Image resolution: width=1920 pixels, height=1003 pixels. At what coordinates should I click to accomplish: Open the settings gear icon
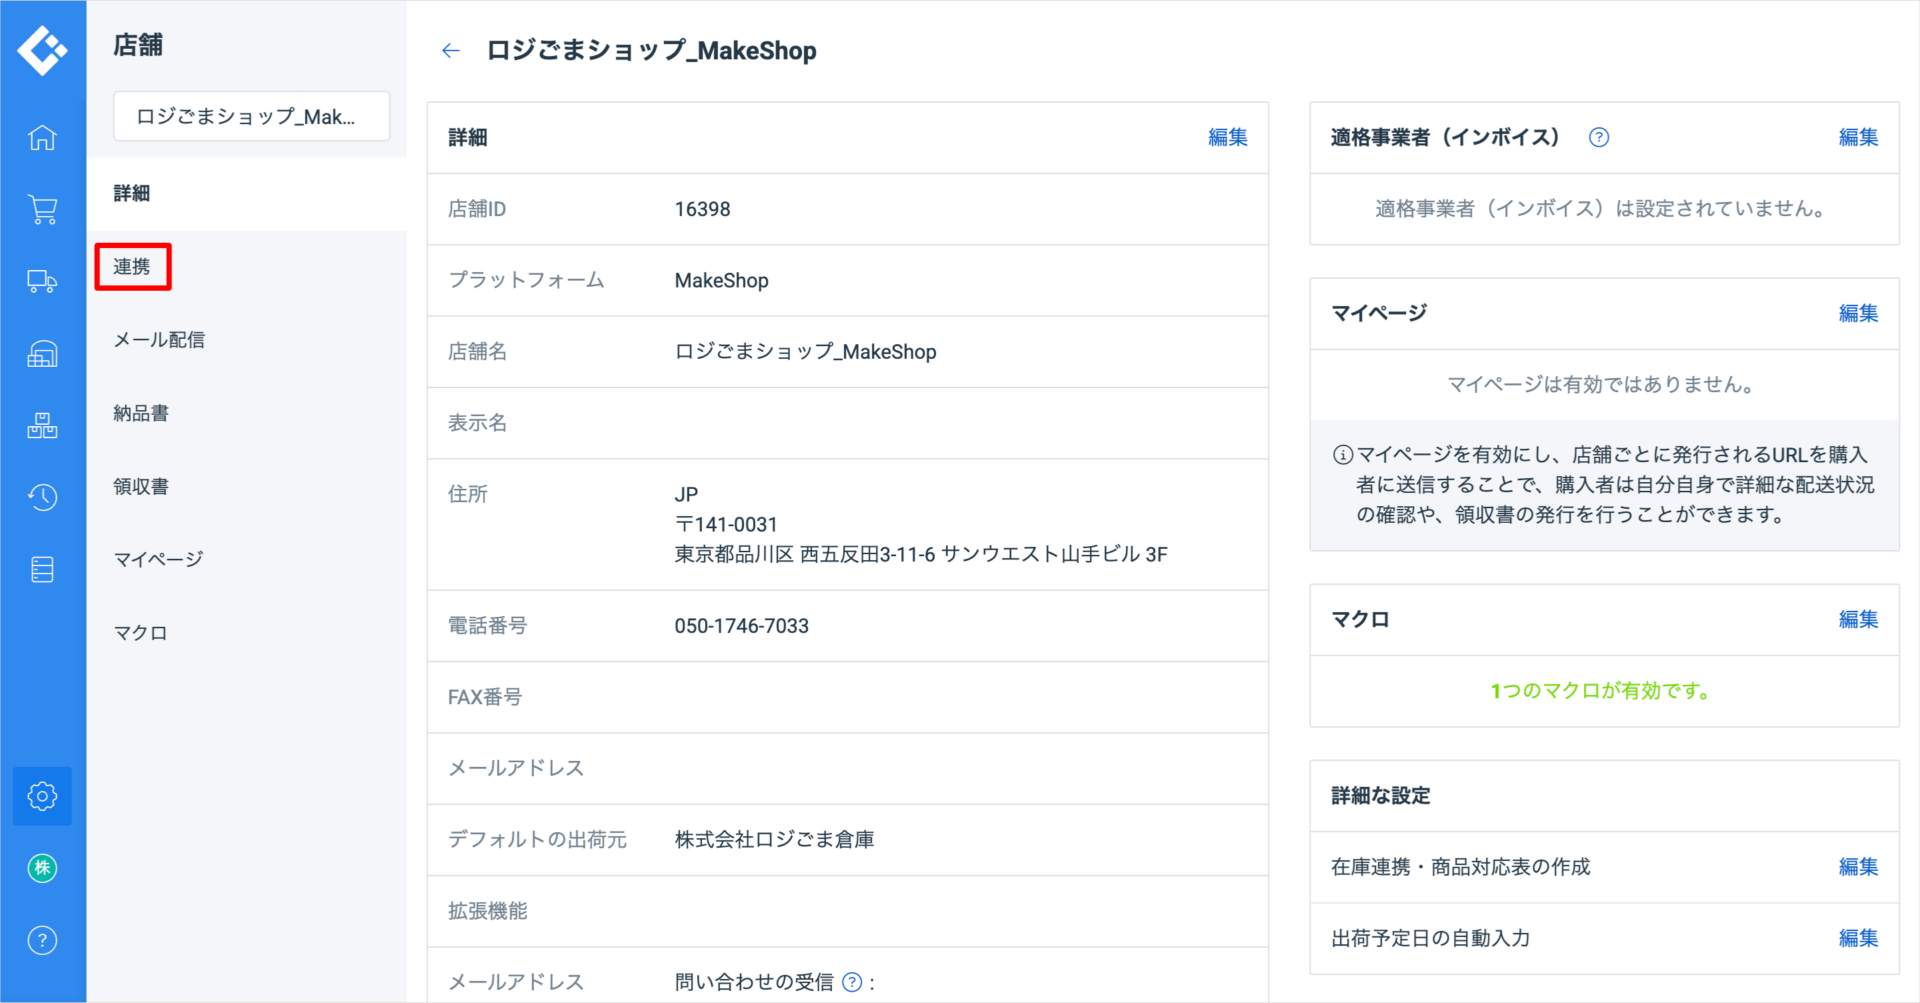click(42, 796)
